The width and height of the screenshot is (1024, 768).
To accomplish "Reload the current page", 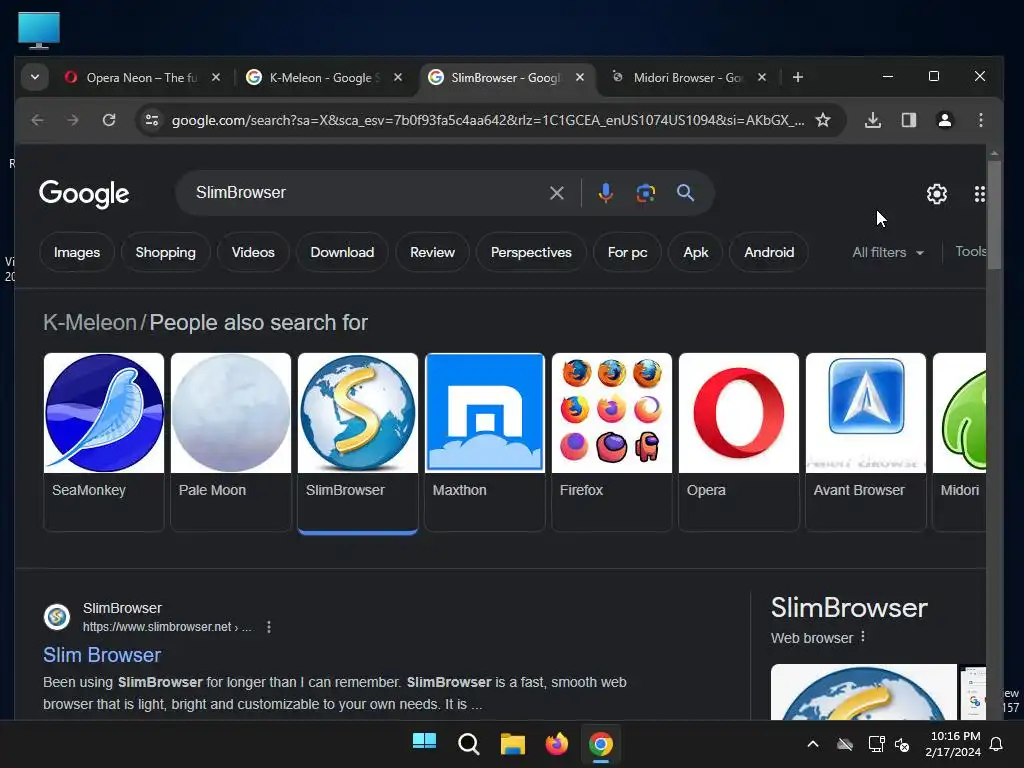I will click(109, 120).
